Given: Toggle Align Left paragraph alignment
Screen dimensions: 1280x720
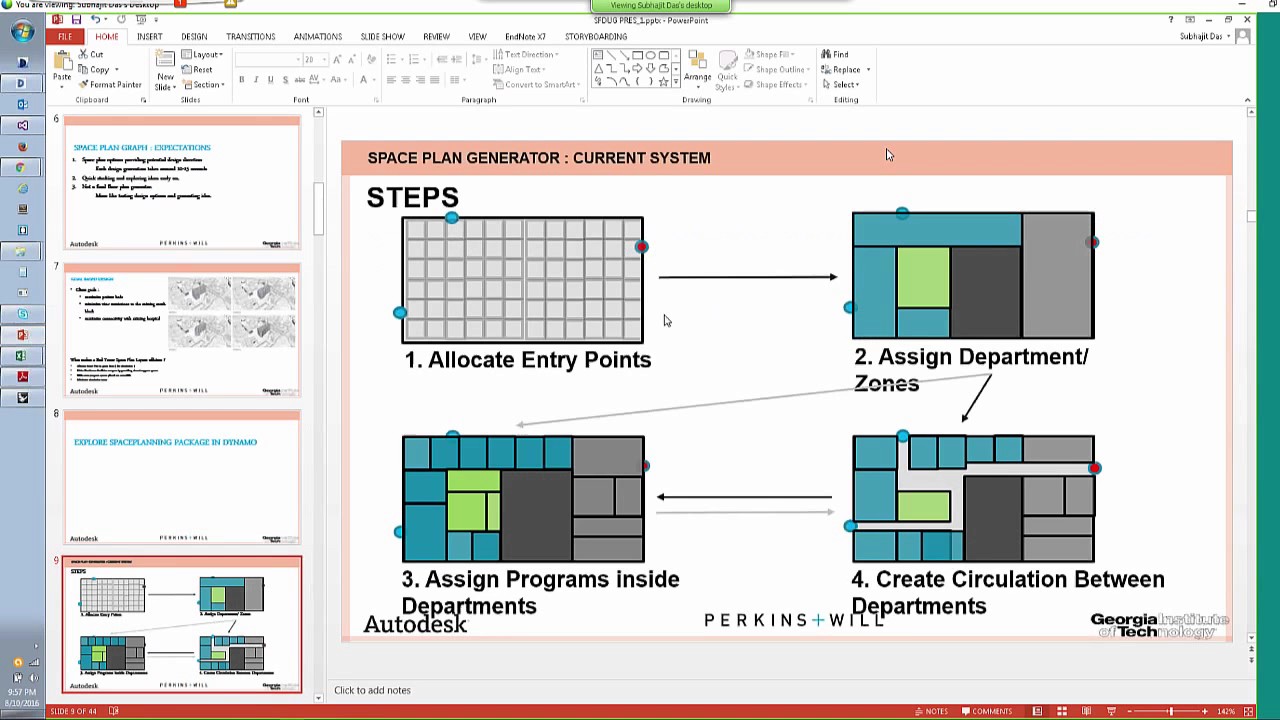Looking at the screenshot, I should 391,80.
